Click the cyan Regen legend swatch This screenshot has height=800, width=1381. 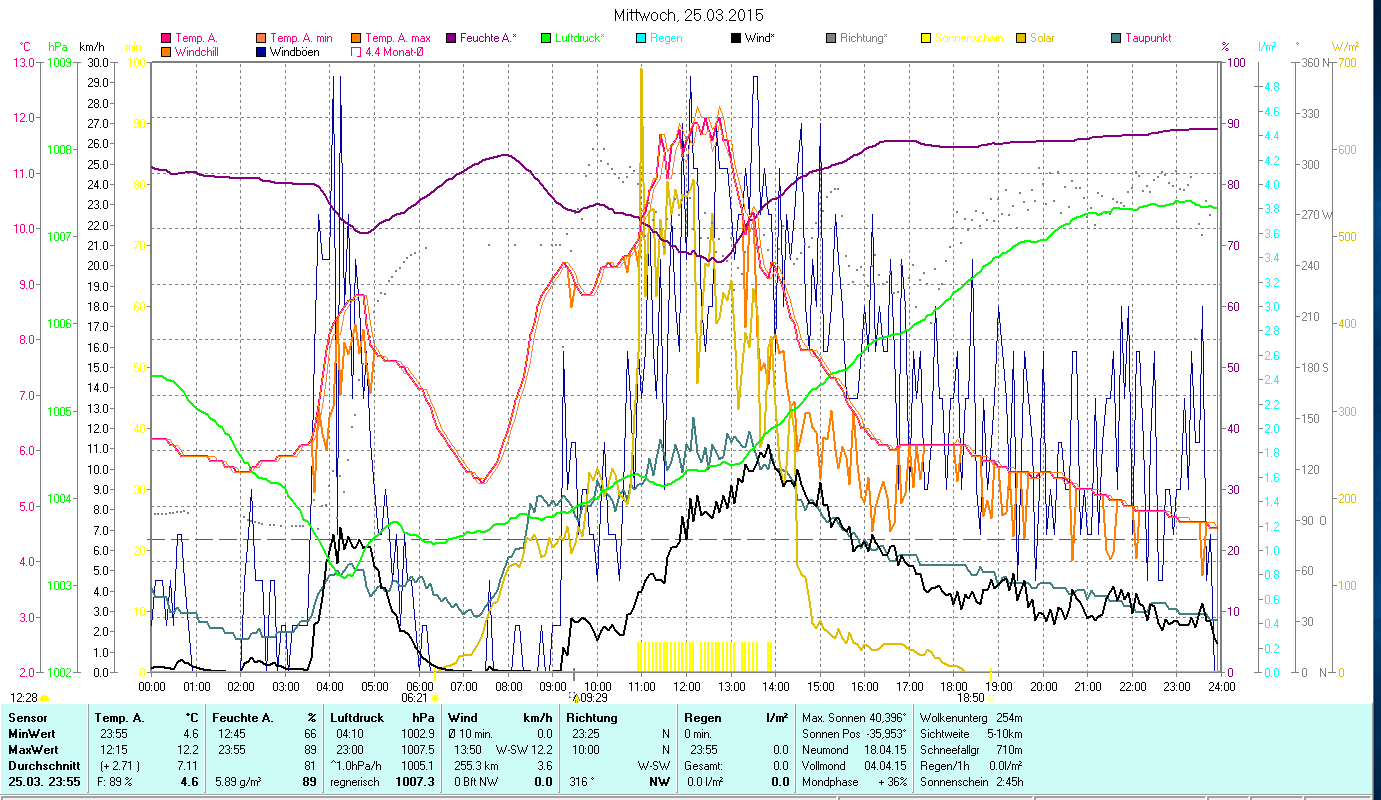[641, 39]
